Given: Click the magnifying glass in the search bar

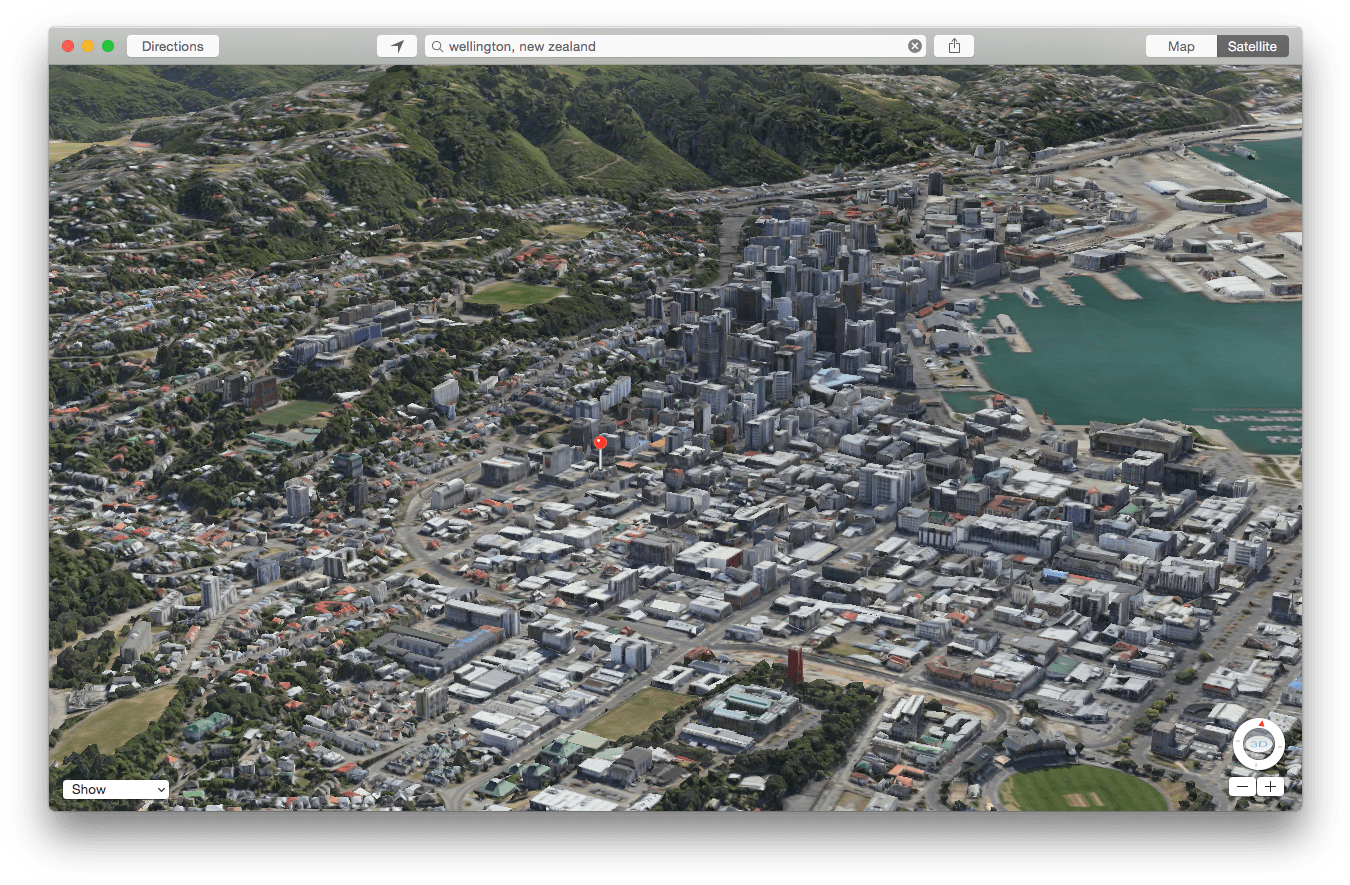Looking at the screenshot, I should pyautogui.click(x=437, y=46).
